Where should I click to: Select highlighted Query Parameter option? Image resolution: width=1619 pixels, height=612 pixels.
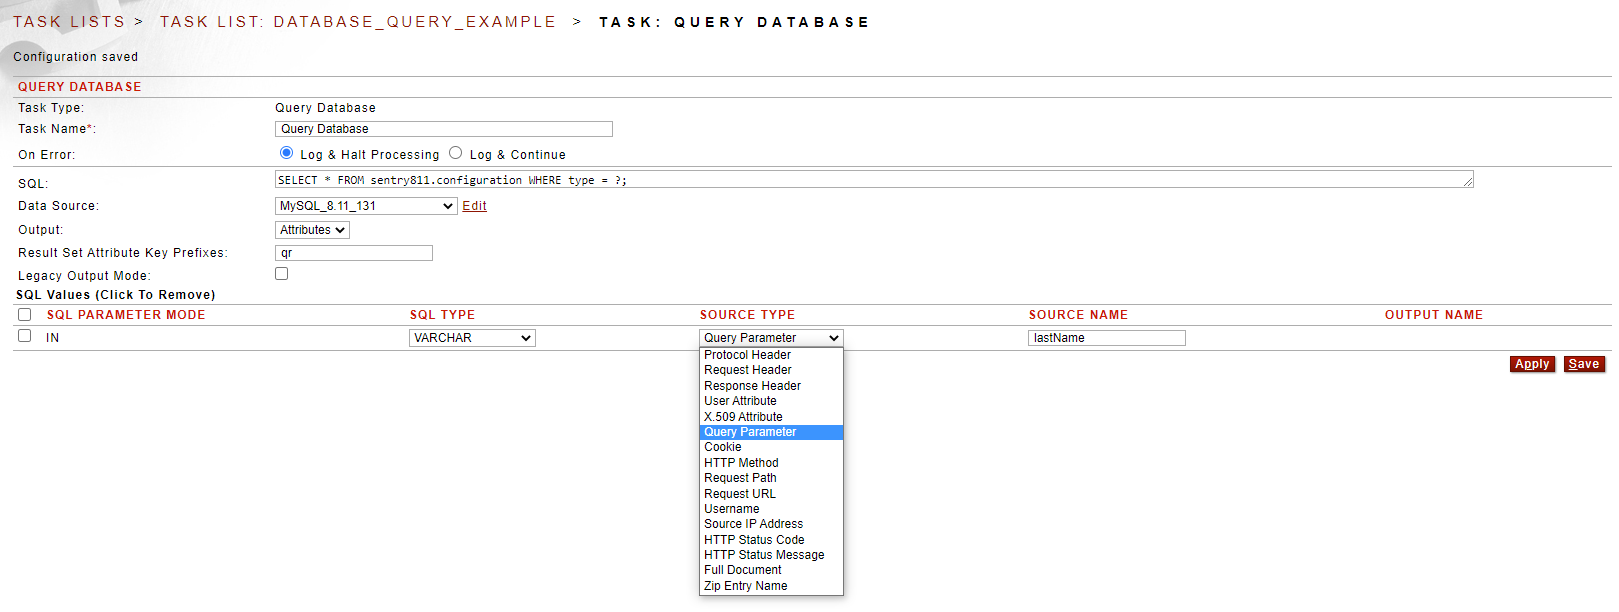pyautogui.click(x=771, y=432)
